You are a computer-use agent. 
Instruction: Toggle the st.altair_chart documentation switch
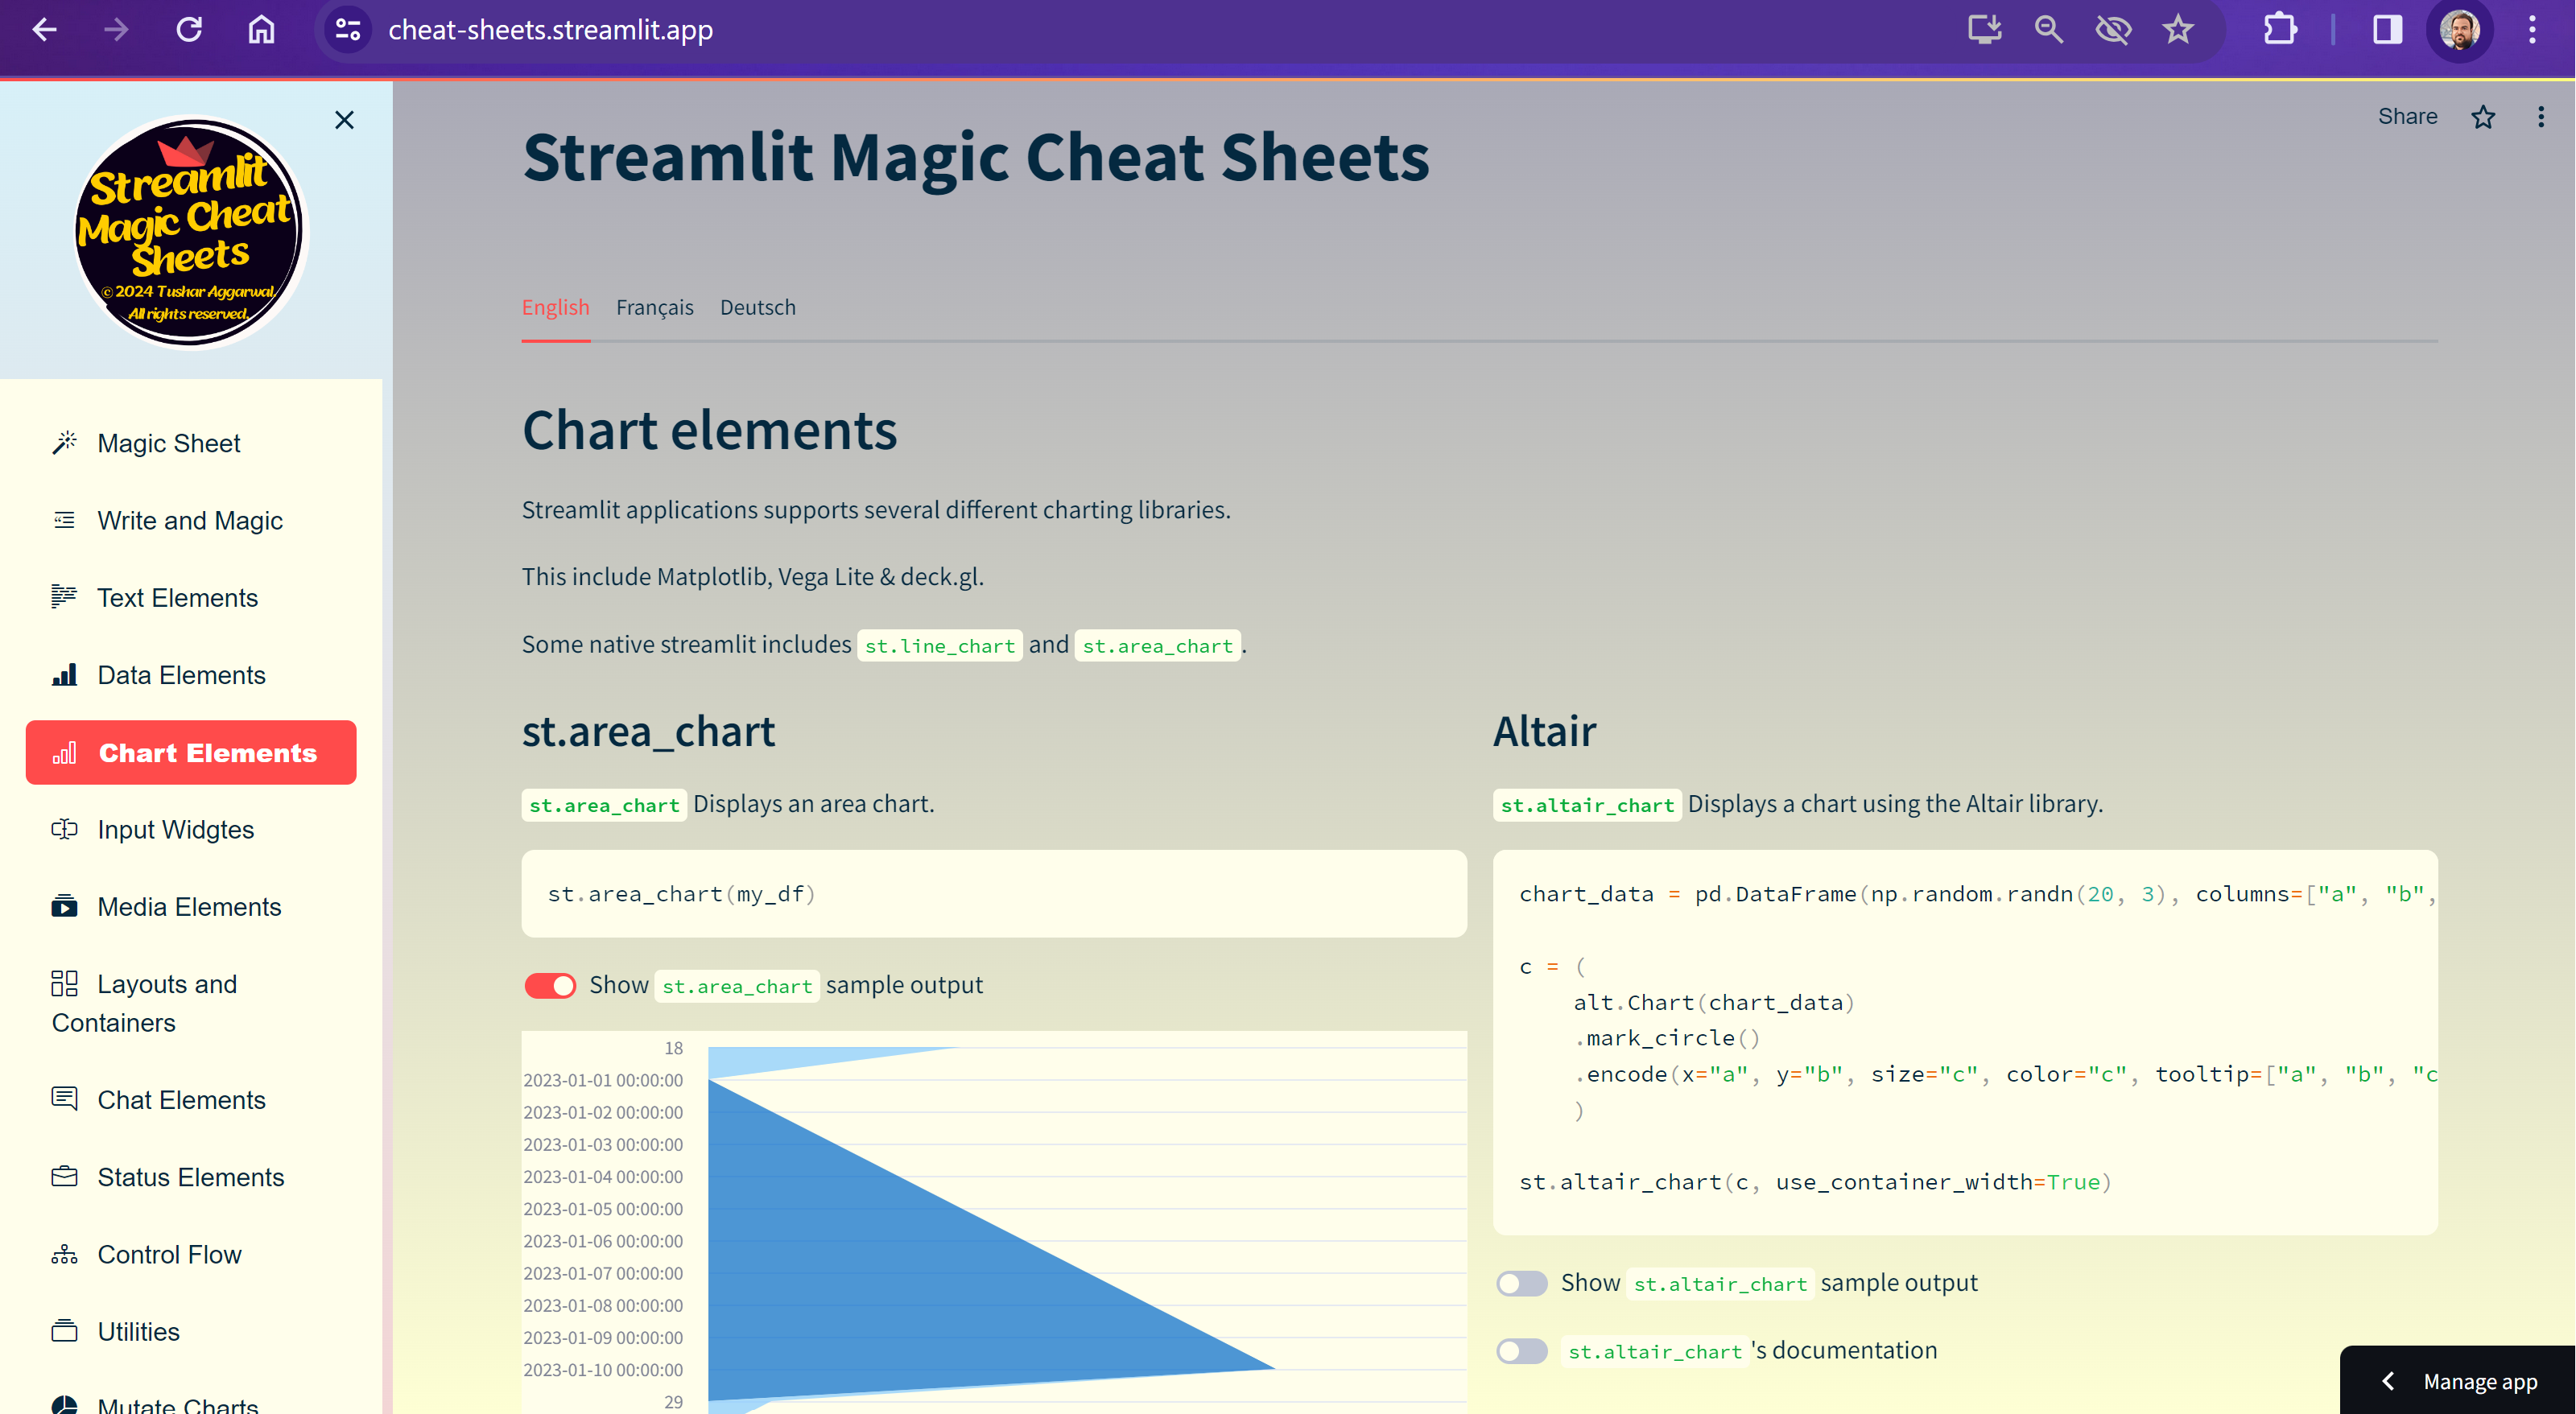[1519, 1351]
